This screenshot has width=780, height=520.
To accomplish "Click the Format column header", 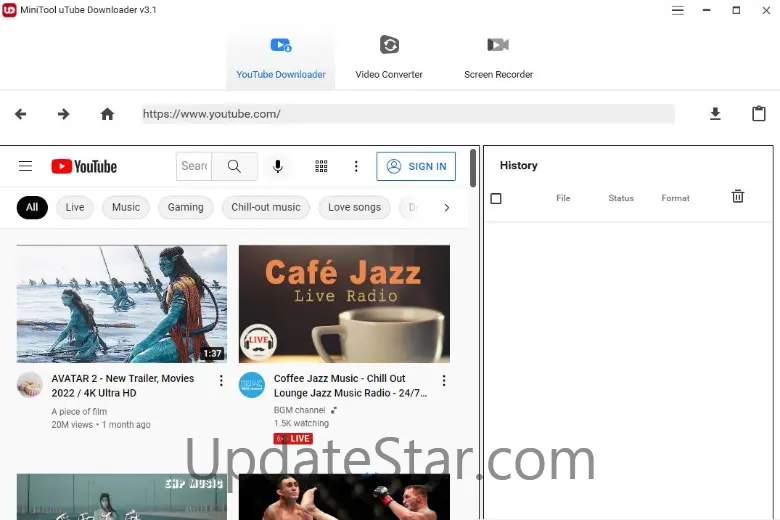I will (675, 198).
